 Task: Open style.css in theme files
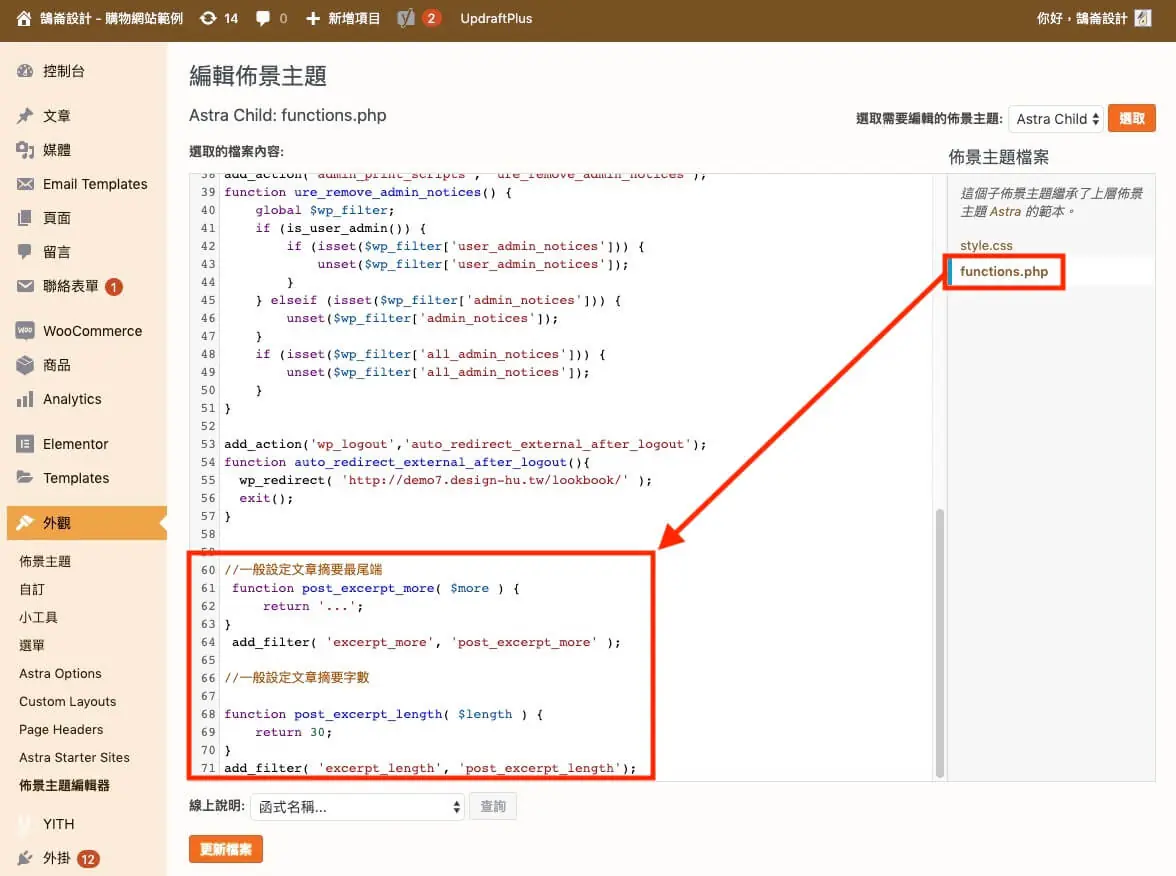986,245
